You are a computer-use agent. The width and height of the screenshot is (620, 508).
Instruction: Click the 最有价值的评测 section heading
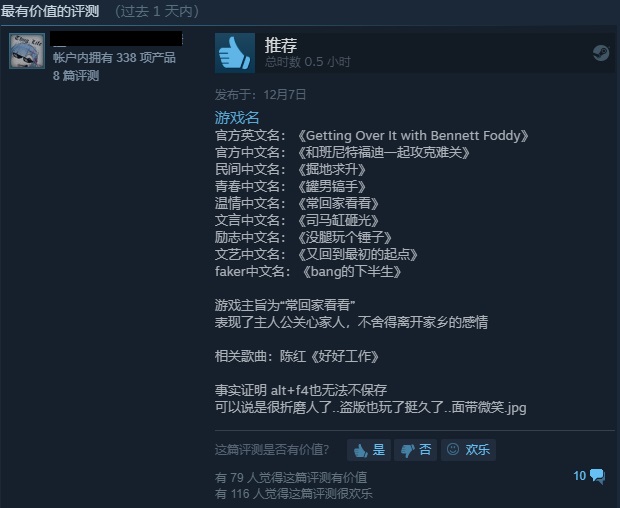[x=50, y=11]
